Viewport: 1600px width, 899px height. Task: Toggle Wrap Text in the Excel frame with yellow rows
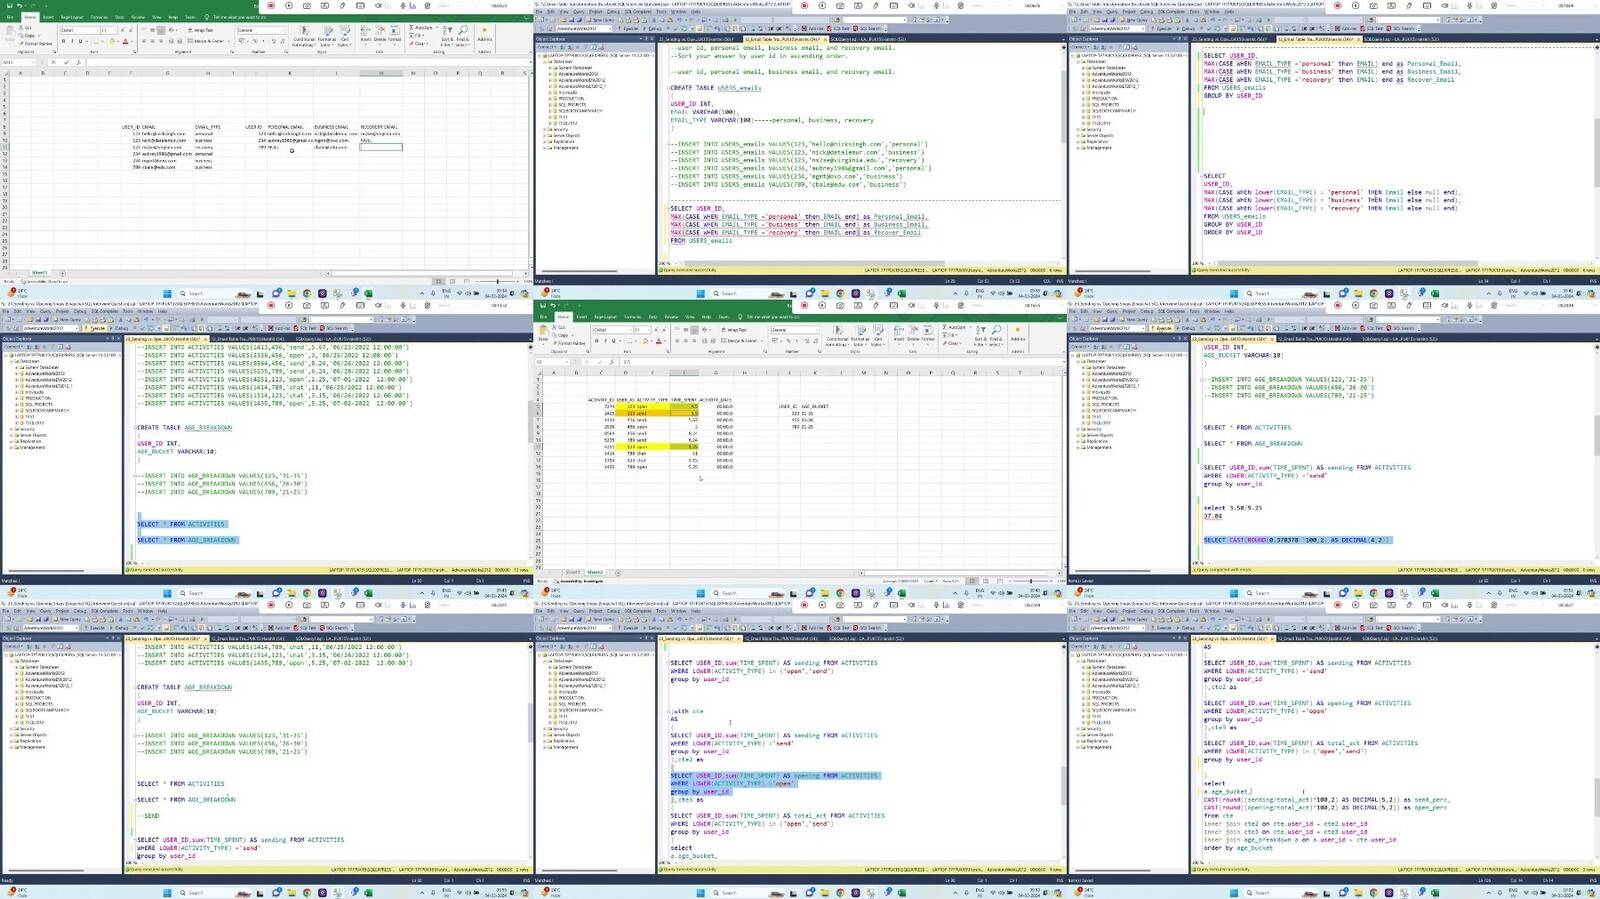(735, 330)
